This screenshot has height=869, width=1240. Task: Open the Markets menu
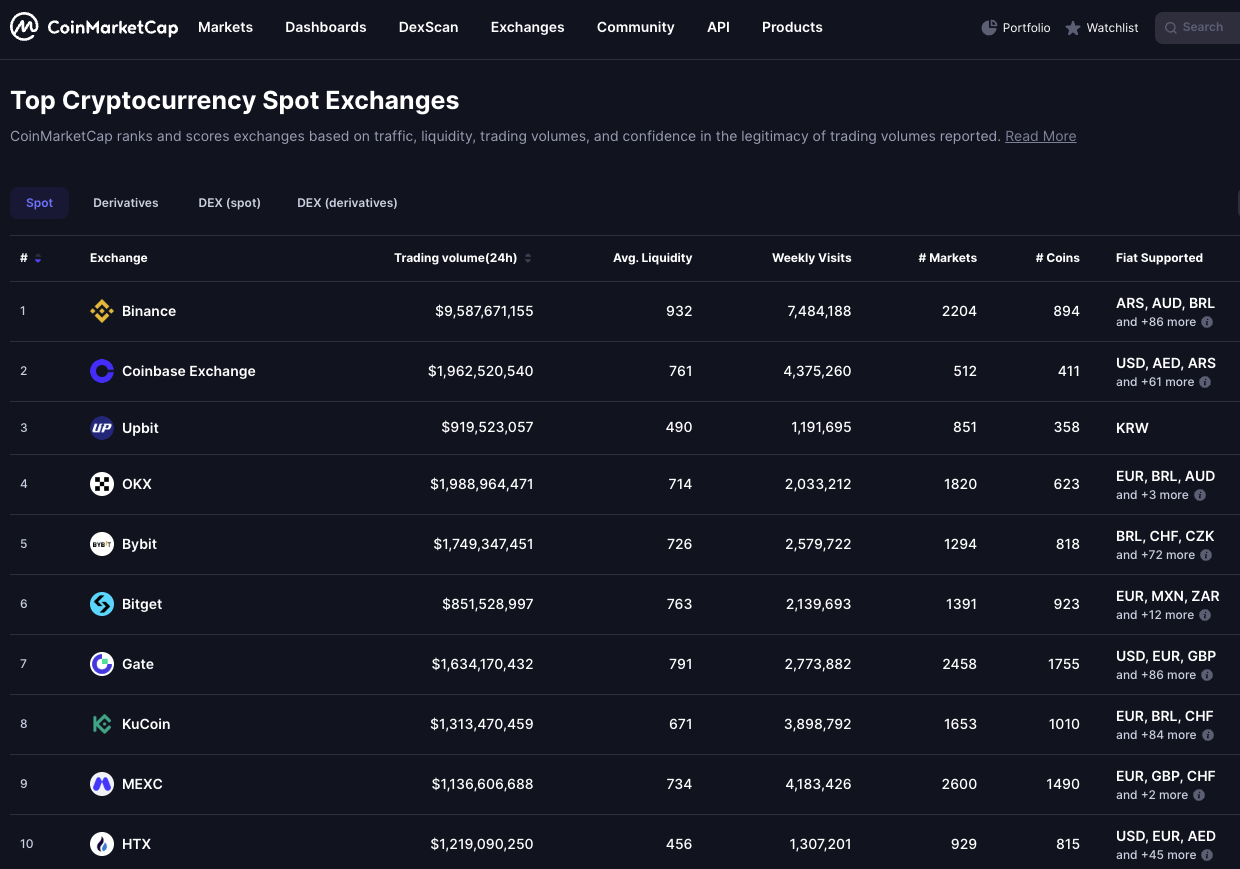[225, 27]
